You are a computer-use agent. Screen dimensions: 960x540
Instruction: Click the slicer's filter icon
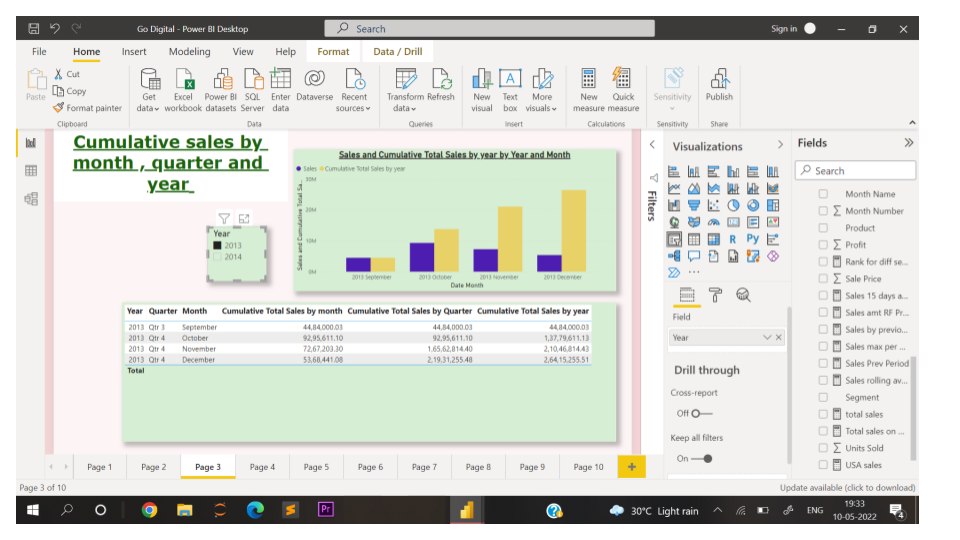[224, 218]
